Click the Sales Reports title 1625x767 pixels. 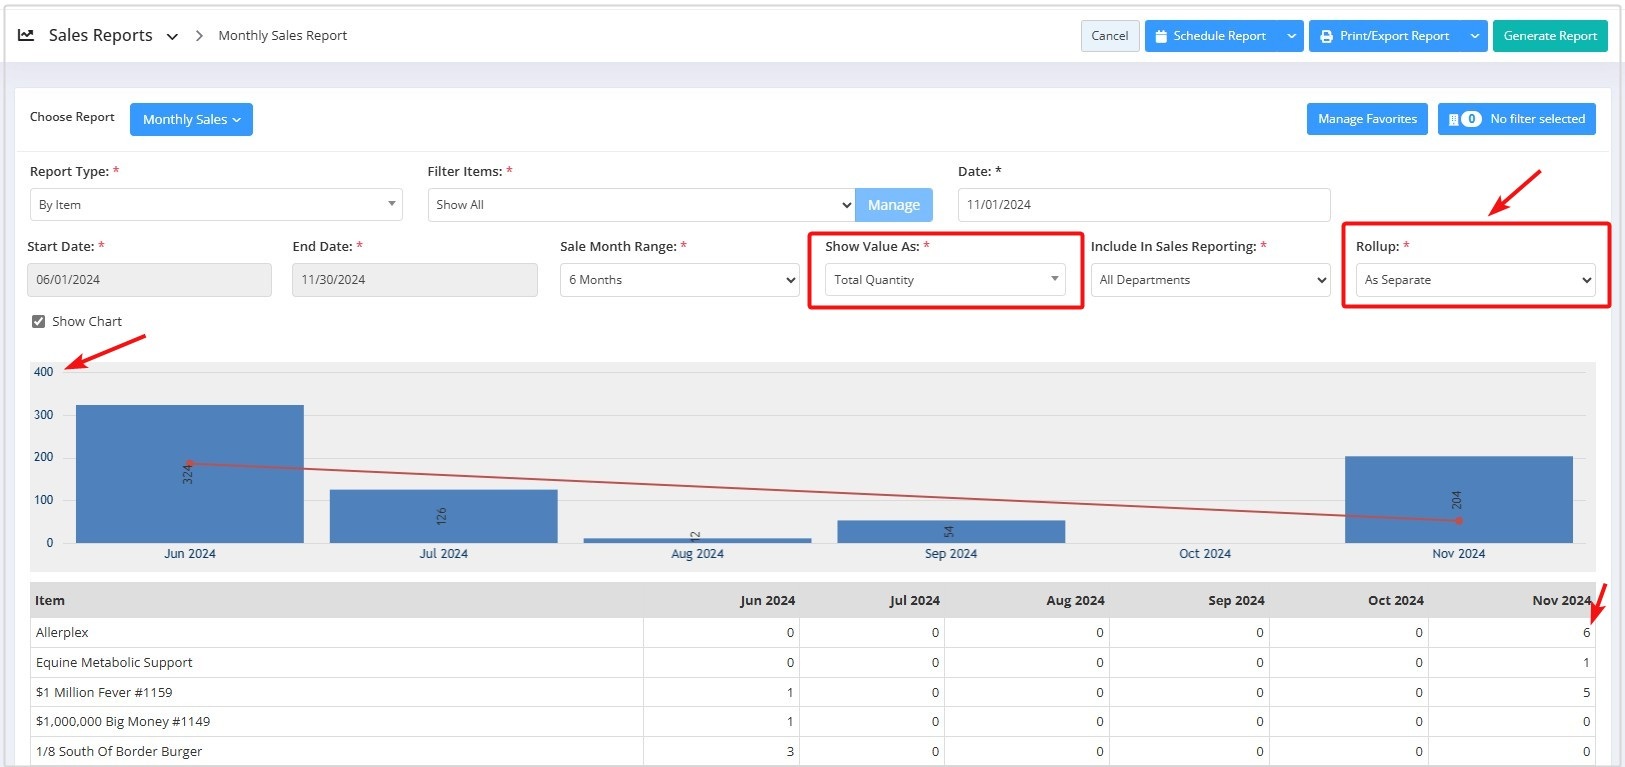click(x=100, y=35)
